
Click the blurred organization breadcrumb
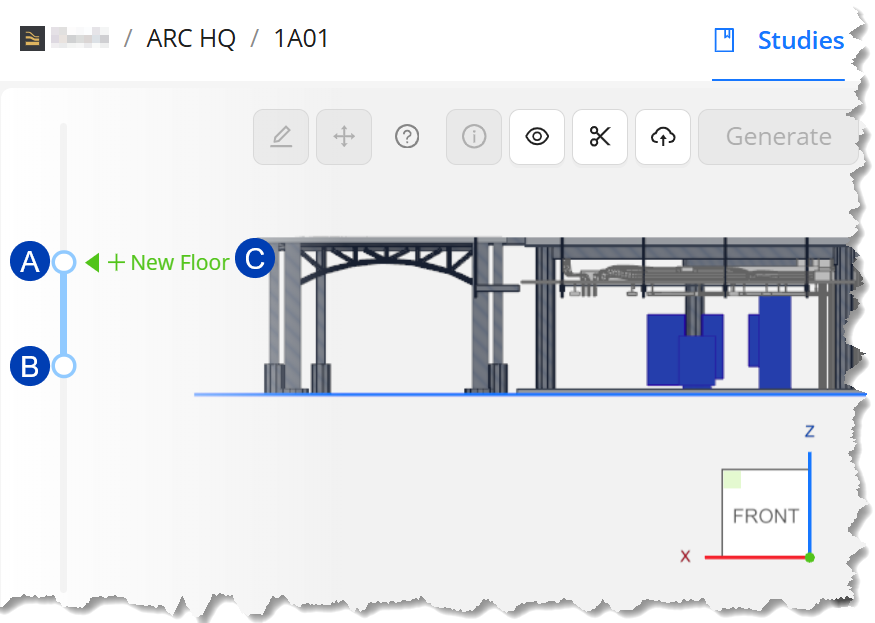(x=80, y=38)
